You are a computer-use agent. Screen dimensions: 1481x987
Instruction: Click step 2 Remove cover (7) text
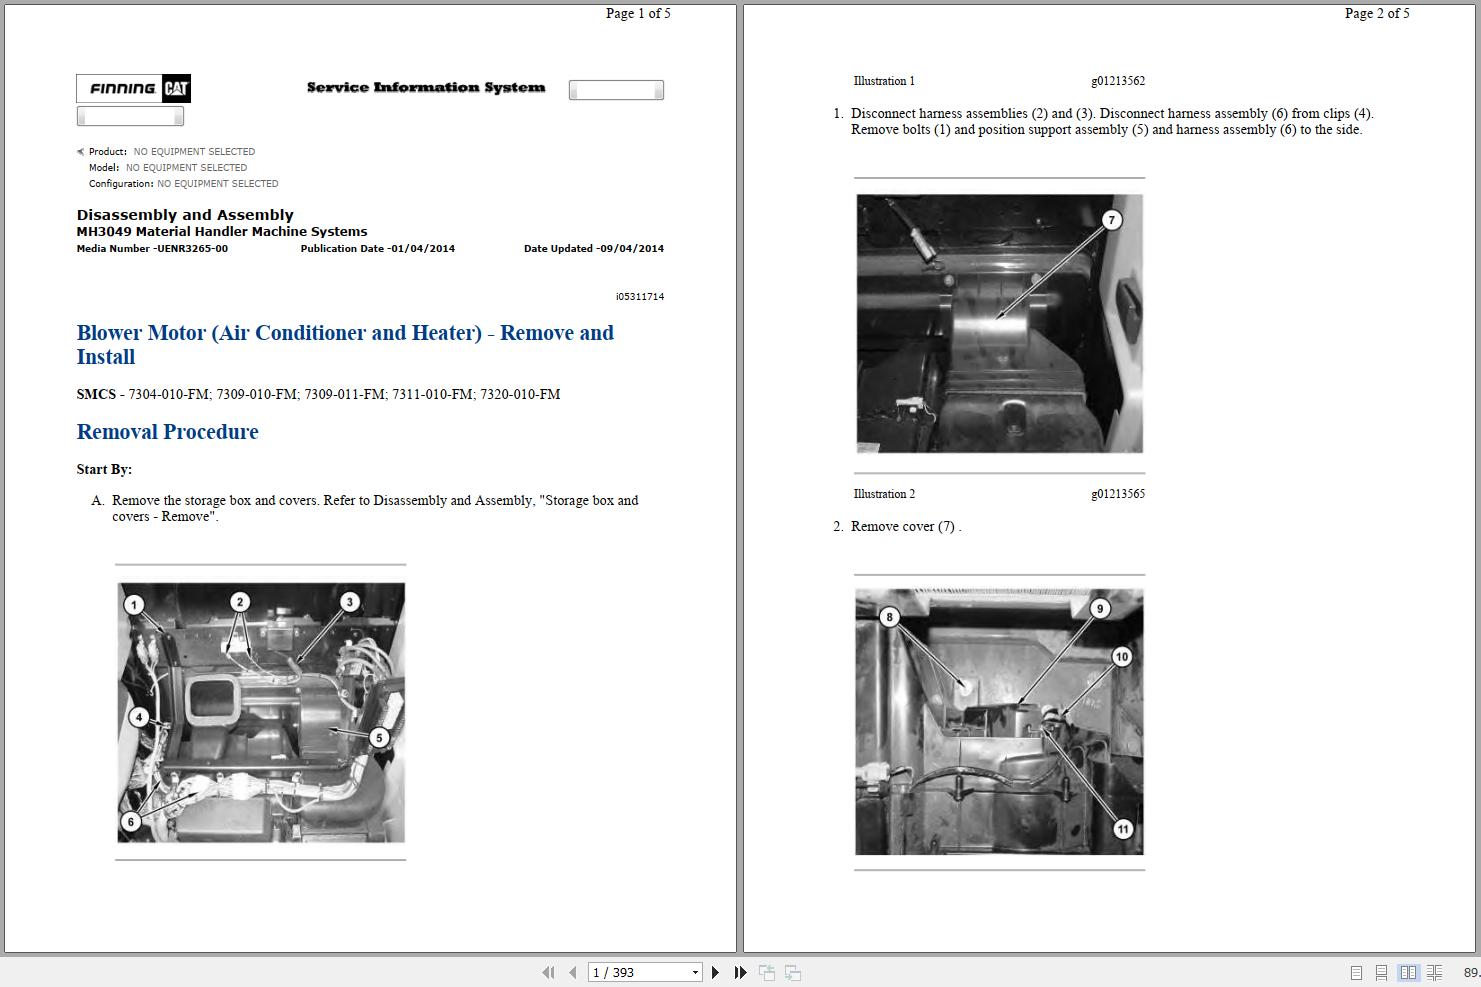pos(906,527)
